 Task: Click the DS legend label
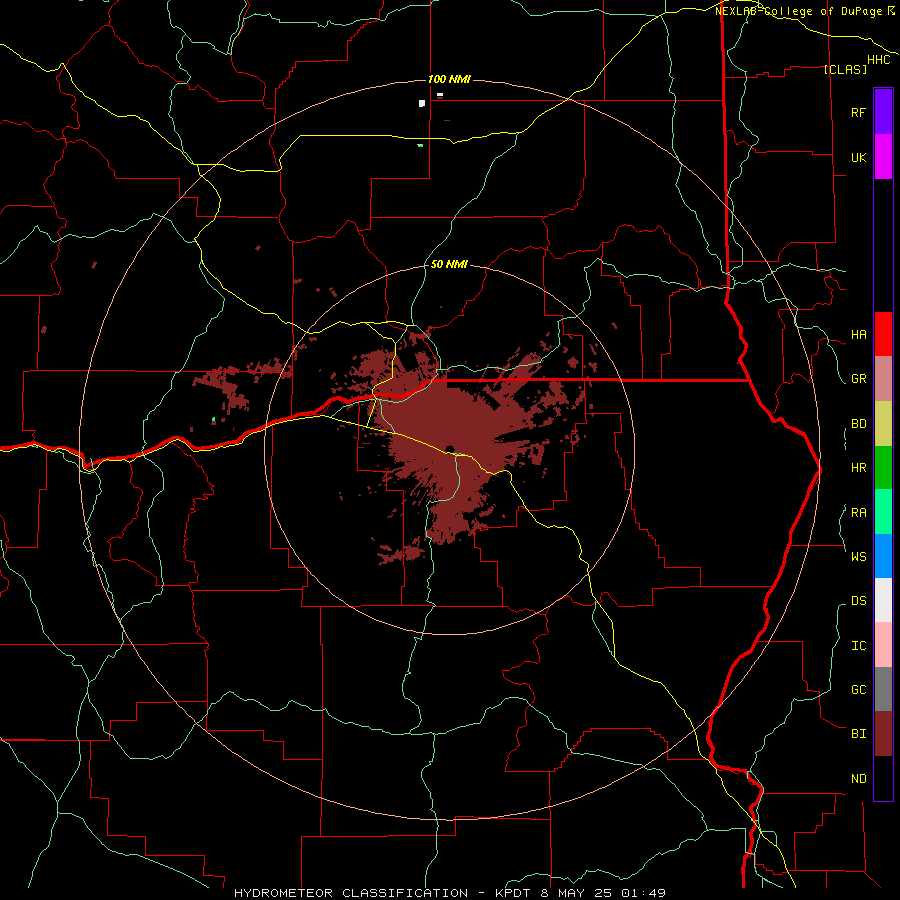click(858, 601)
